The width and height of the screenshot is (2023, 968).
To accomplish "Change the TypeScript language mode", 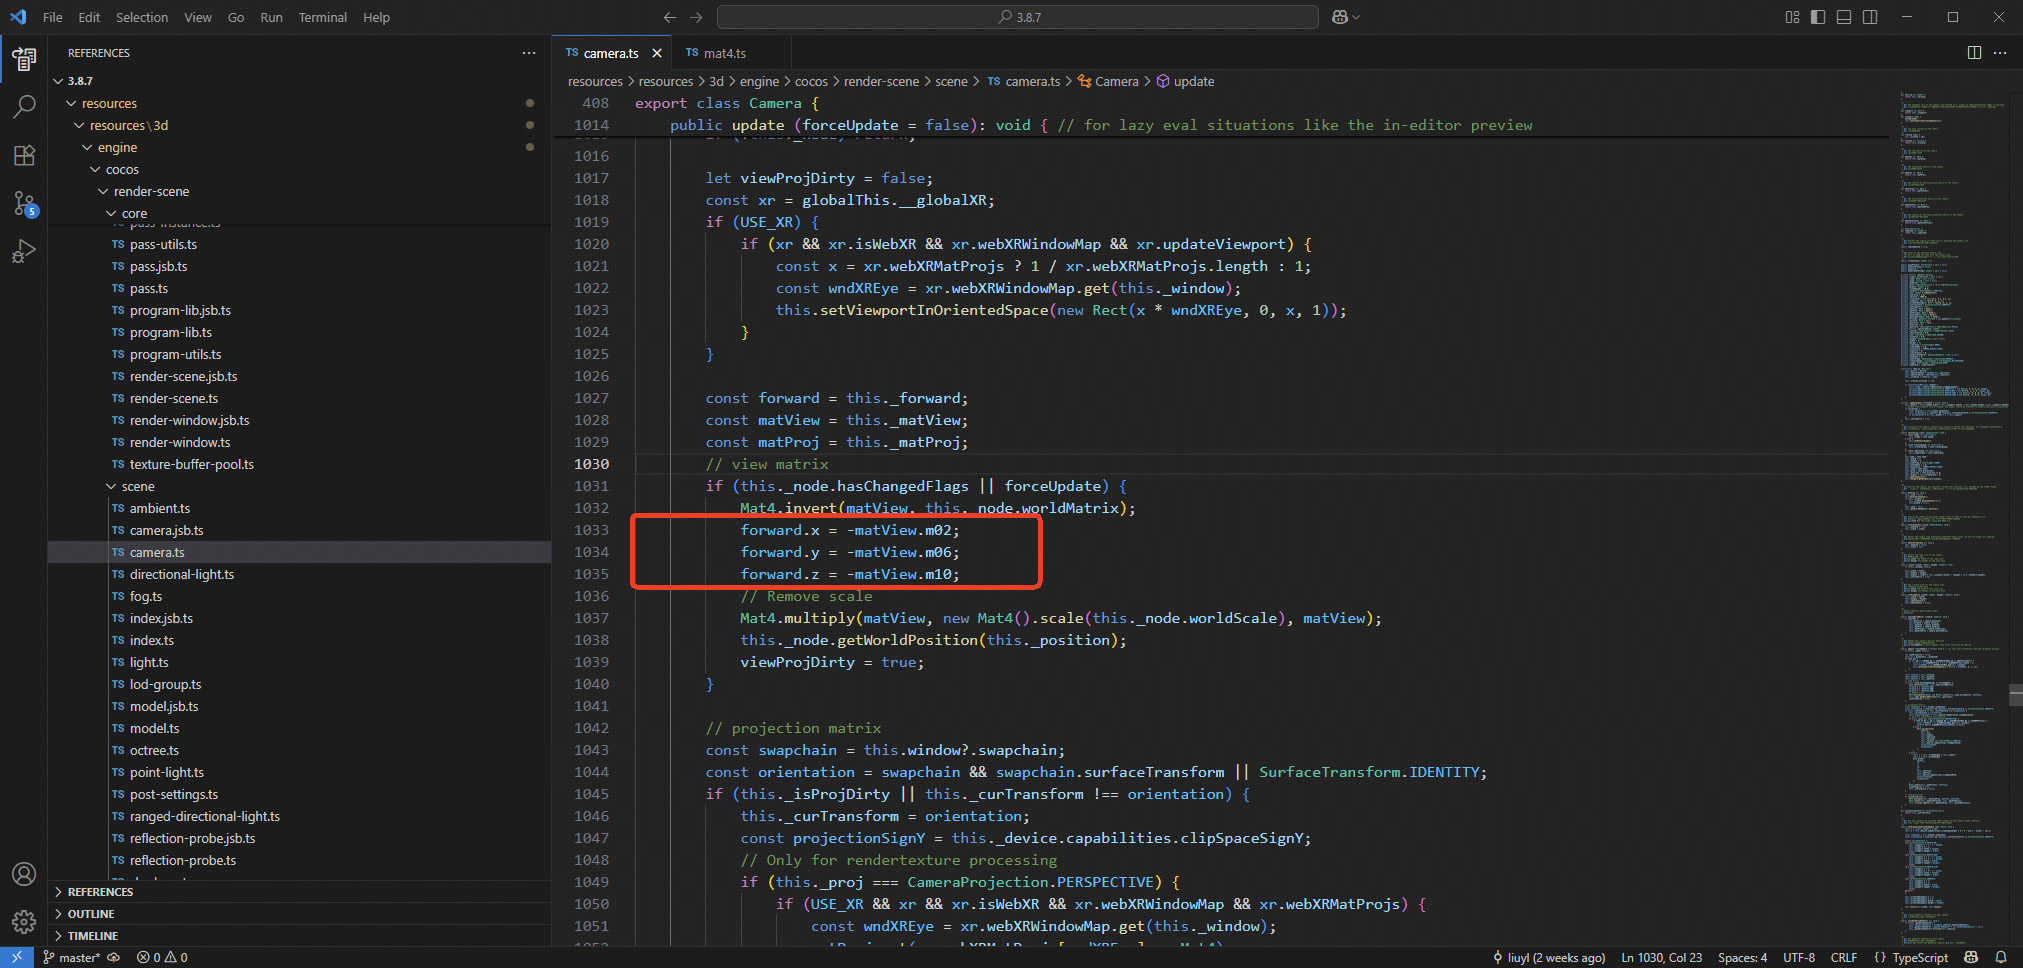I will pos(1919,957).
